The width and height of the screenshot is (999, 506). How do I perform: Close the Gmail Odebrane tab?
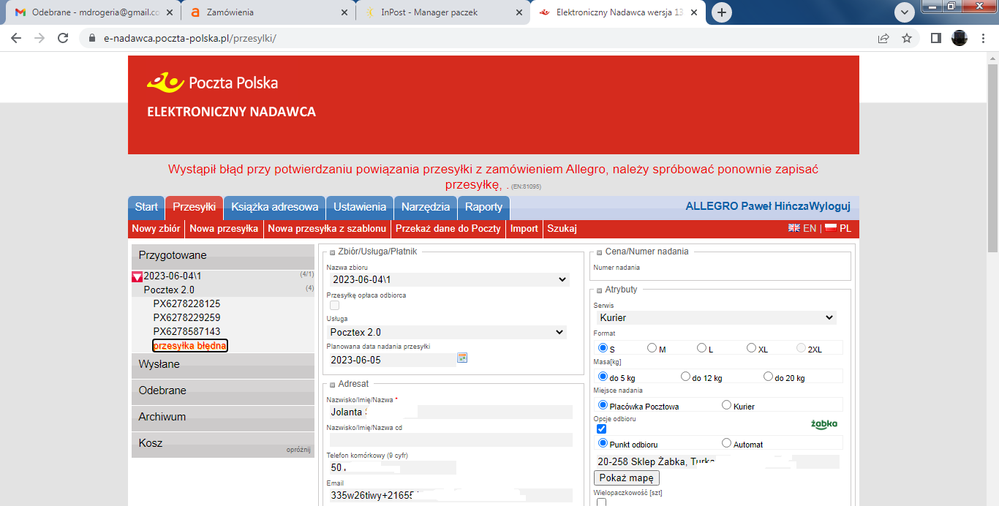point(169,12)
